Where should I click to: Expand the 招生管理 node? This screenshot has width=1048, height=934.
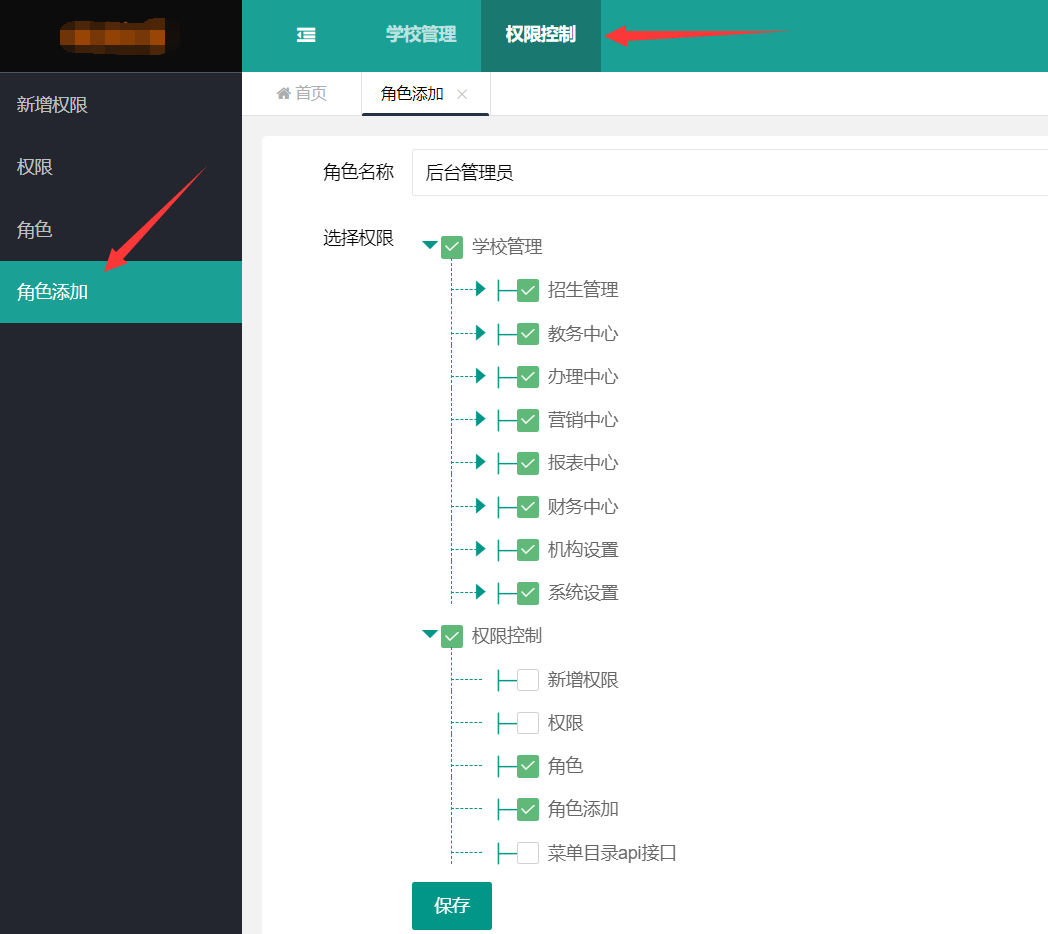(x=480, y=289)
